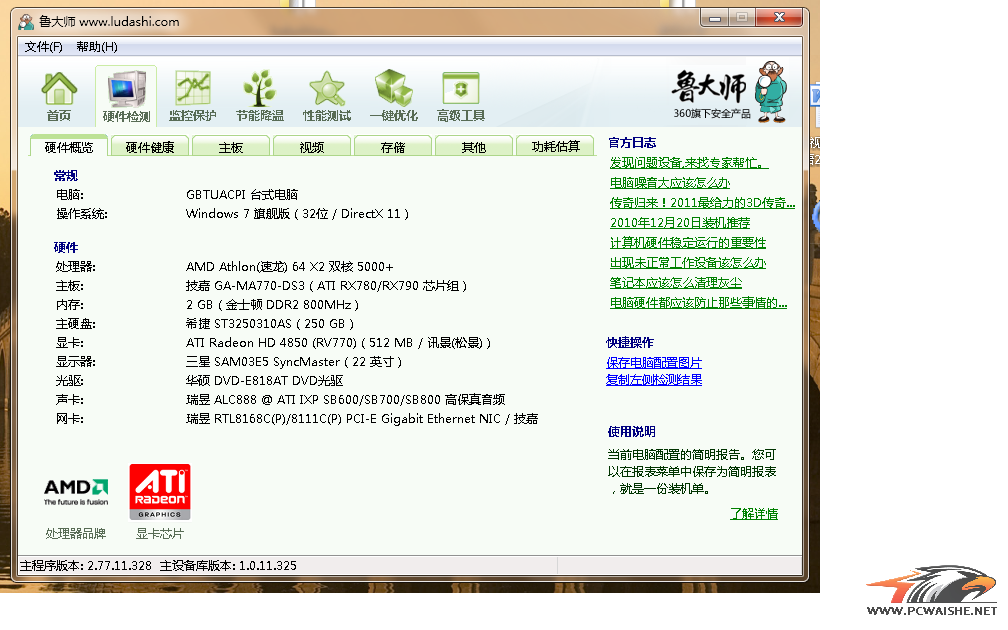Switch to the 视频 tab
Screen dimensions: 1008x630
(312, 147)
